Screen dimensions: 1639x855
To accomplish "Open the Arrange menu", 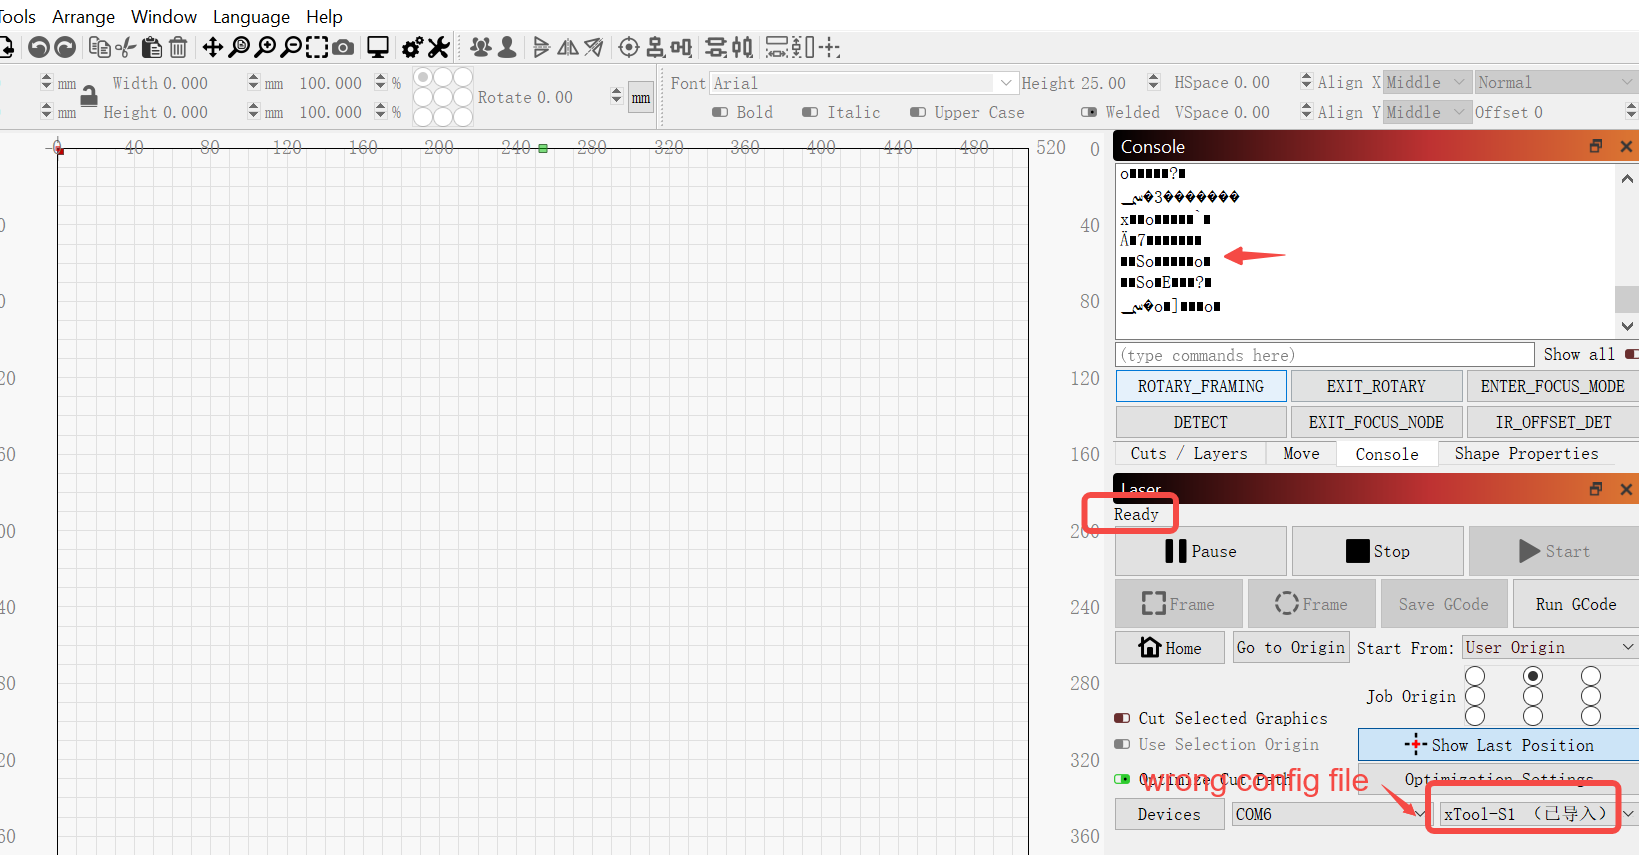I will coord(83,17).
